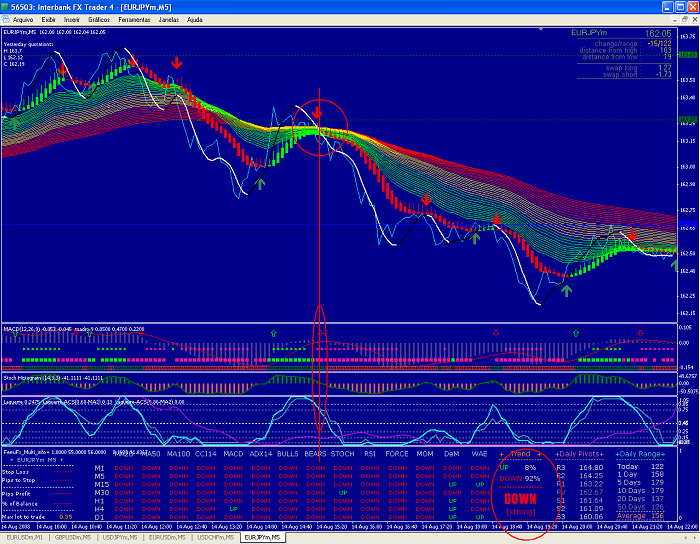Restore the inner chart window in menu bar
700x544 pixels.
point(685,20)
